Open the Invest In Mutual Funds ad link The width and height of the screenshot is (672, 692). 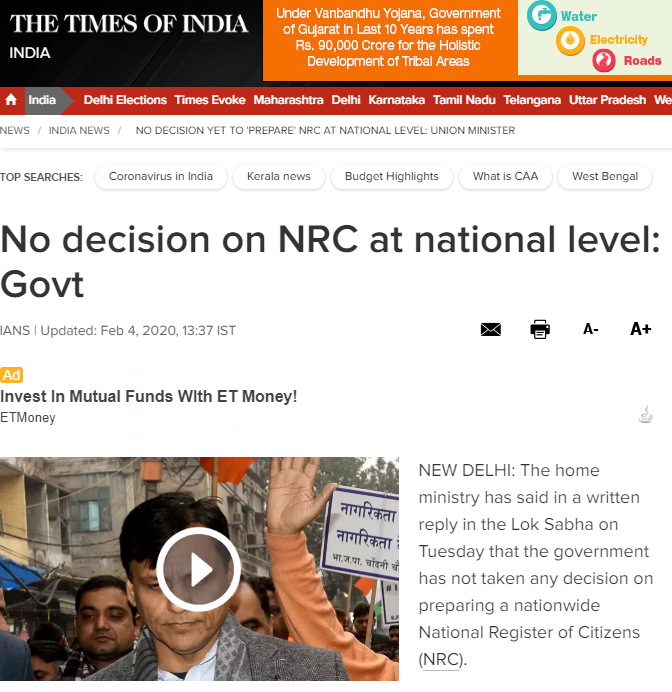(x=149, y=396)
